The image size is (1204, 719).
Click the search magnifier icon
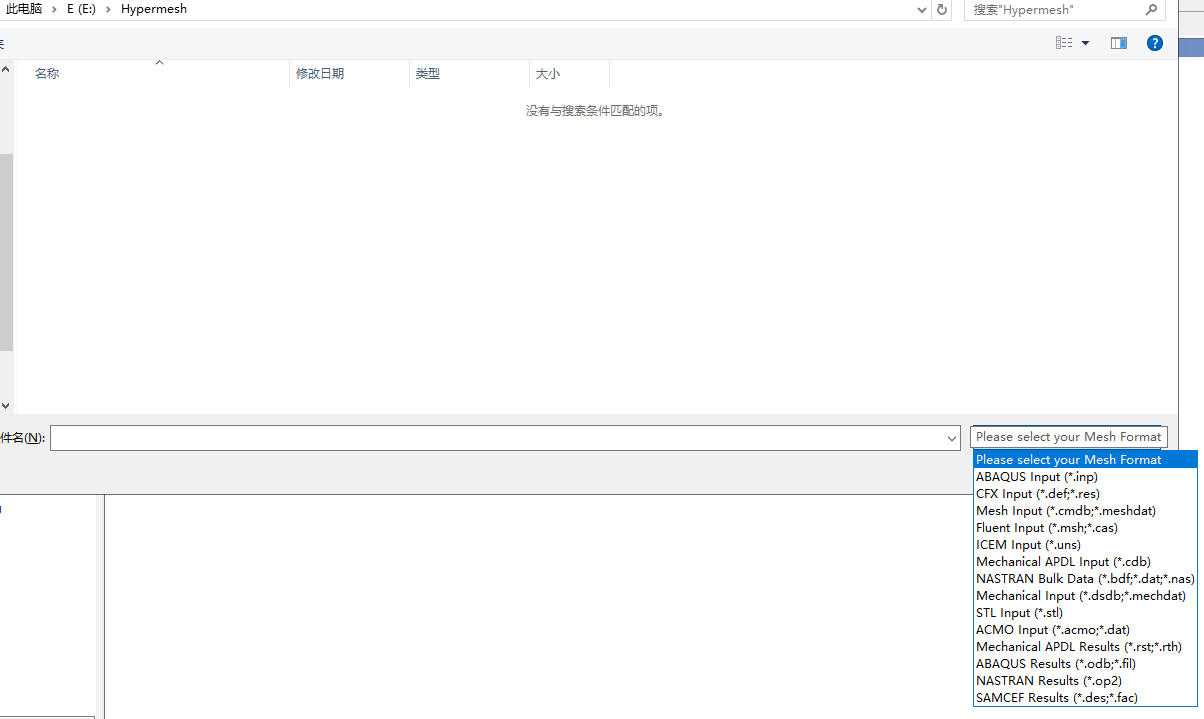click(x=1152, y=9)
